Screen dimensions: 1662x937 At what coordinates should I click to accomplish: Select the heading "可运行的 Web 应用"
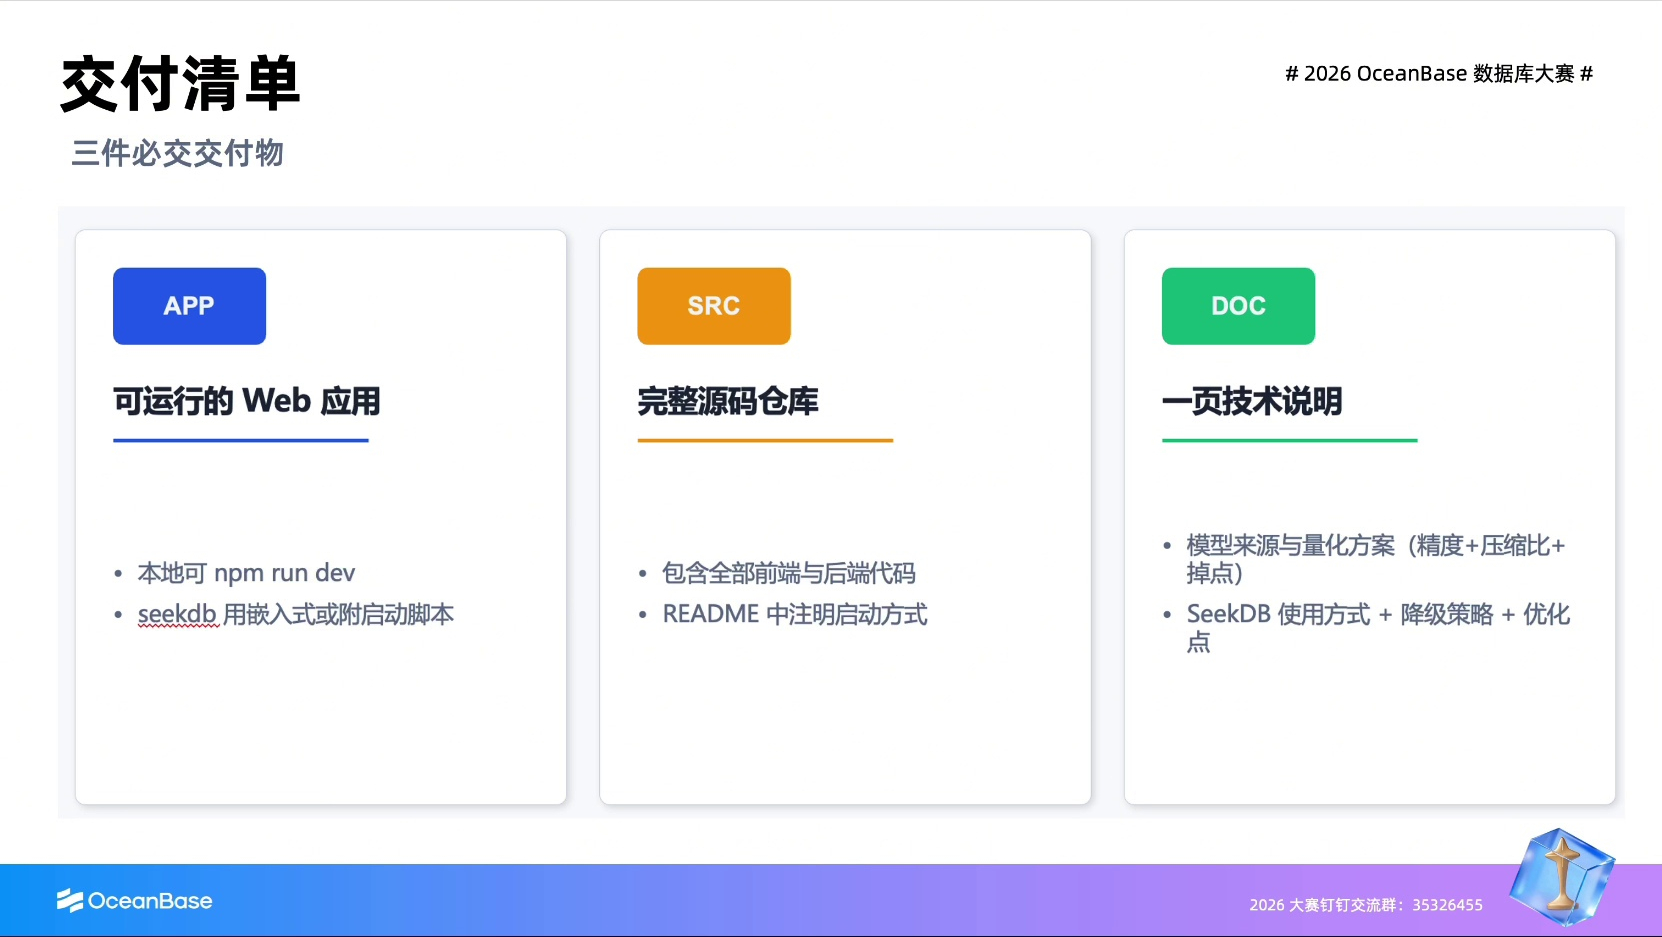[x=247, y=401]
